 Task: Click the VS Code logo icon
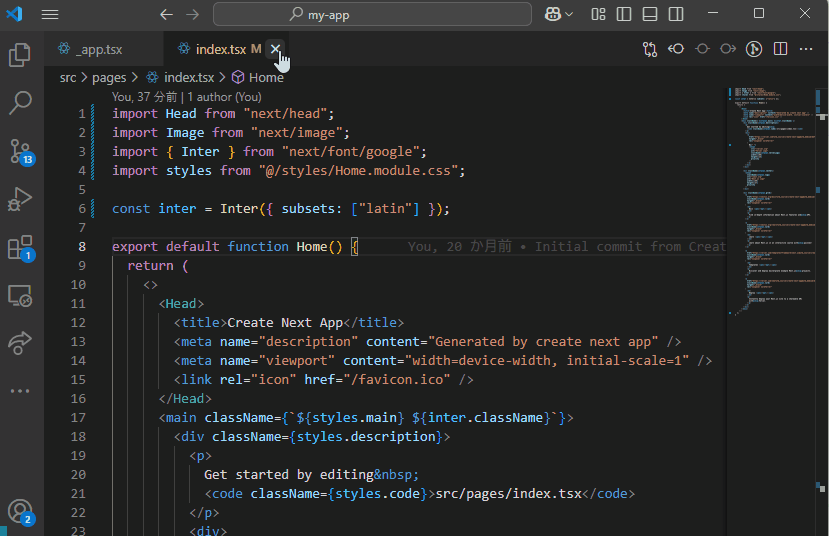pyautogui.click(x=14, y=14)
